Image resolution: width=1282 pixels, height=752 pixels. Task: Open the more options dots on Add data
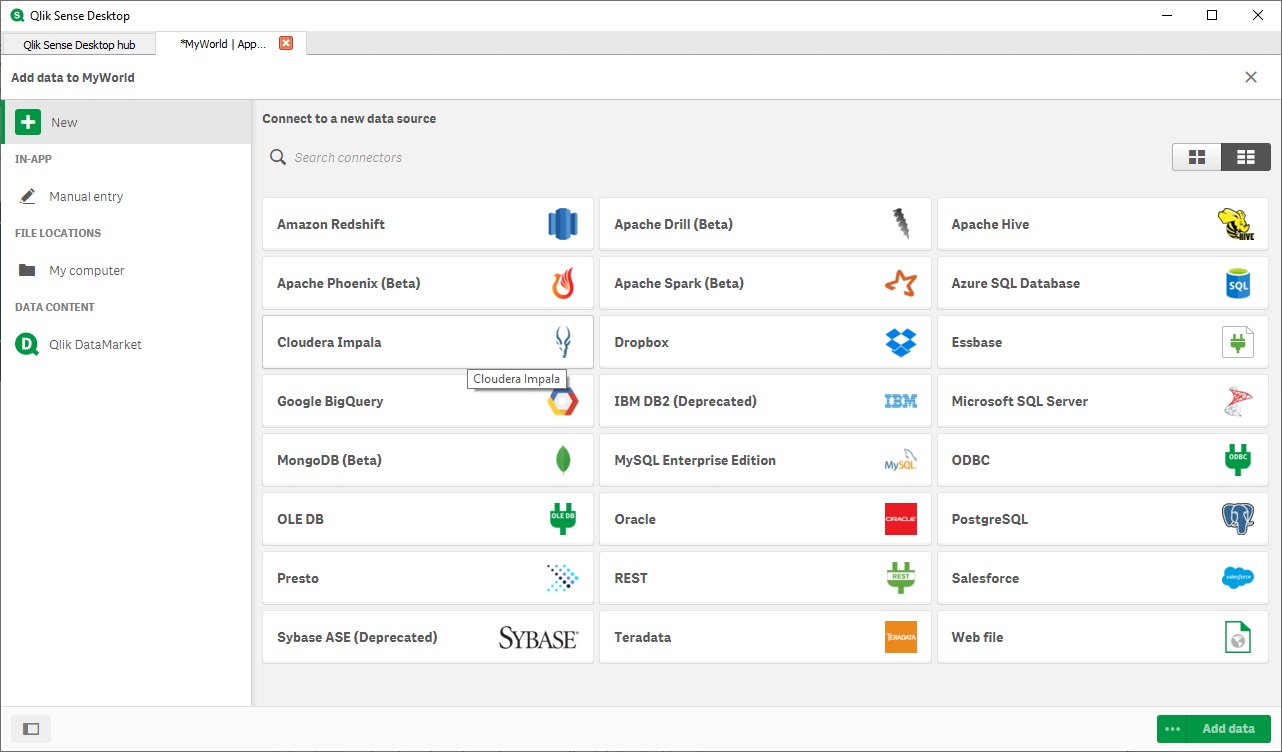[x=1173, y=729]
